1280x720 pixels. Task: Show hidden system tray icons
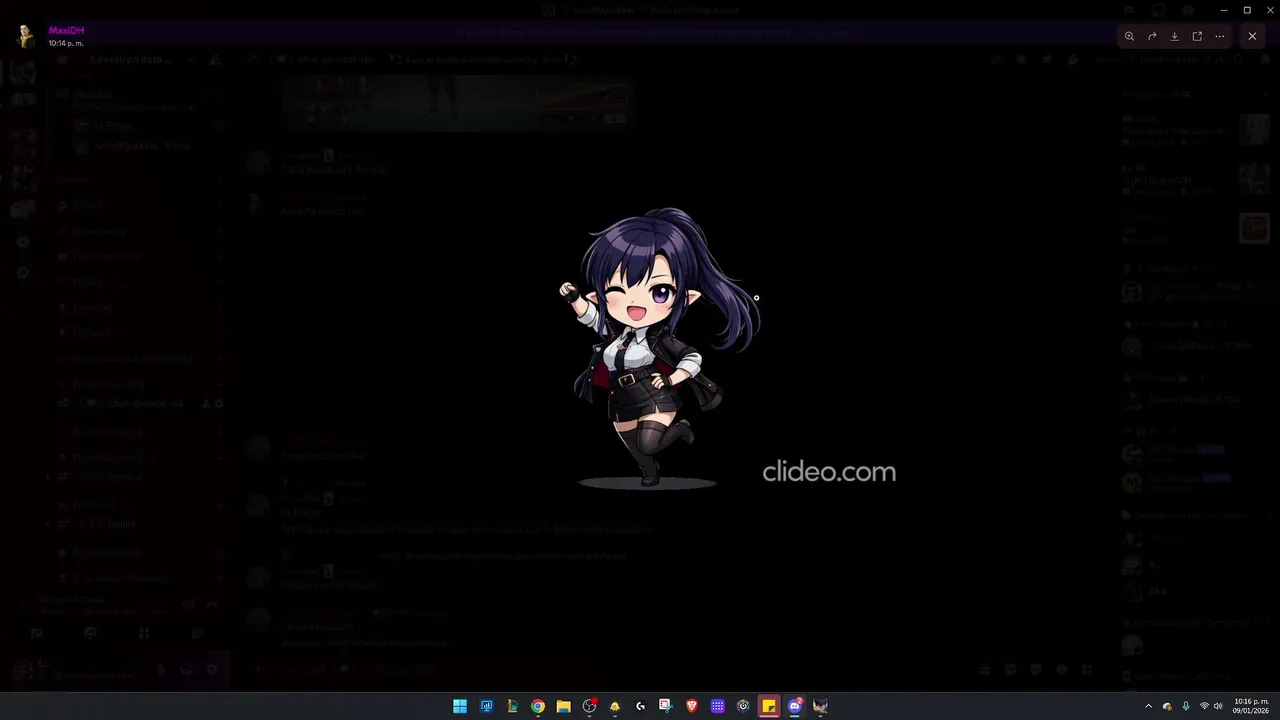click(1148, 706)
